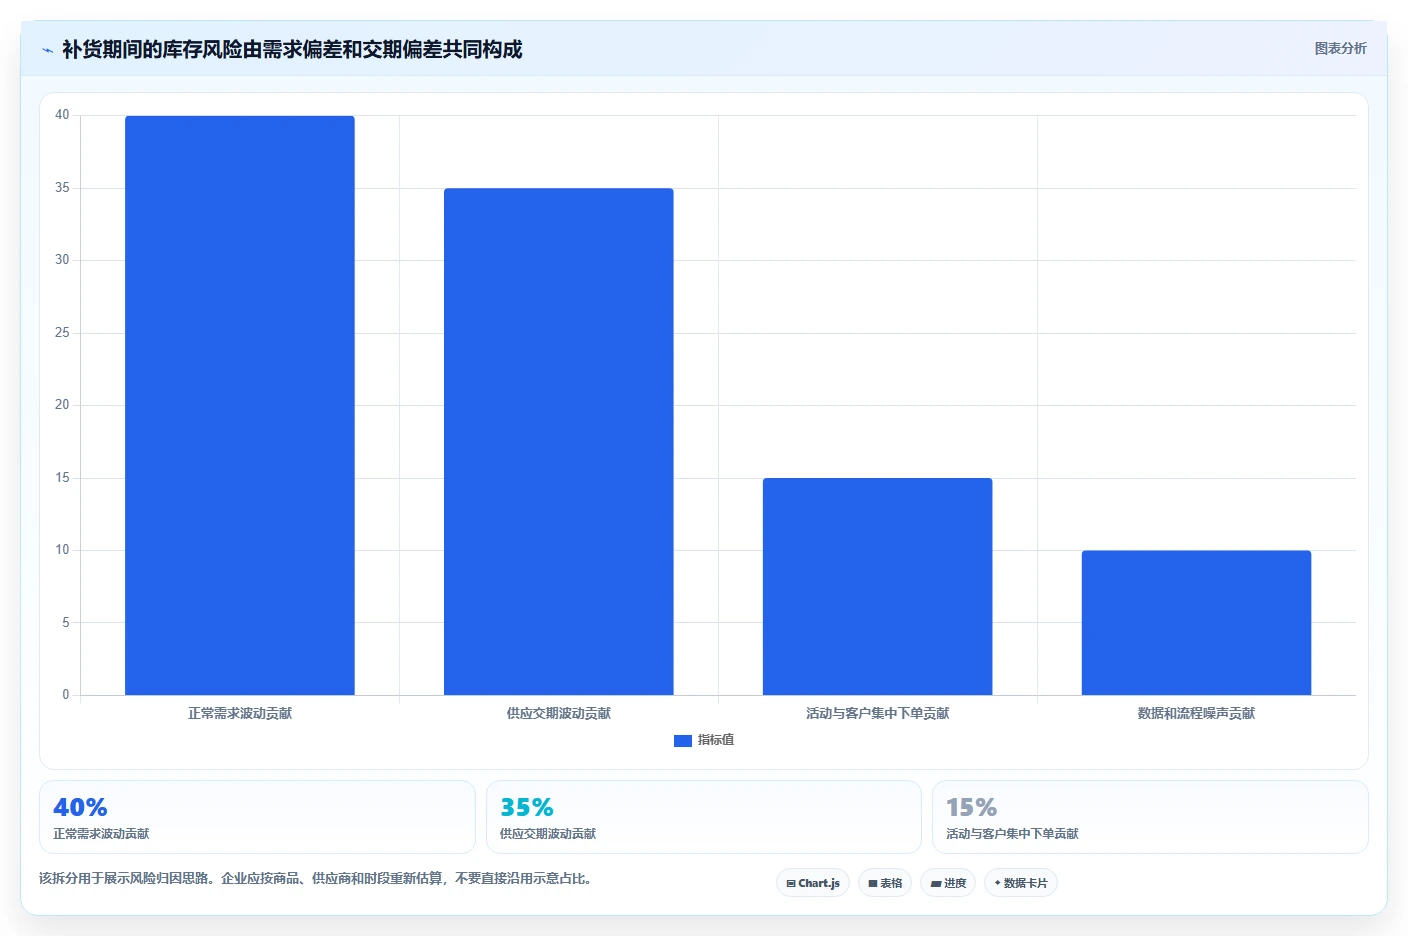The width and height of the screenshot is (1408, 936).
Task: Click the icon inside the 表格 tag
Action: 873,884
